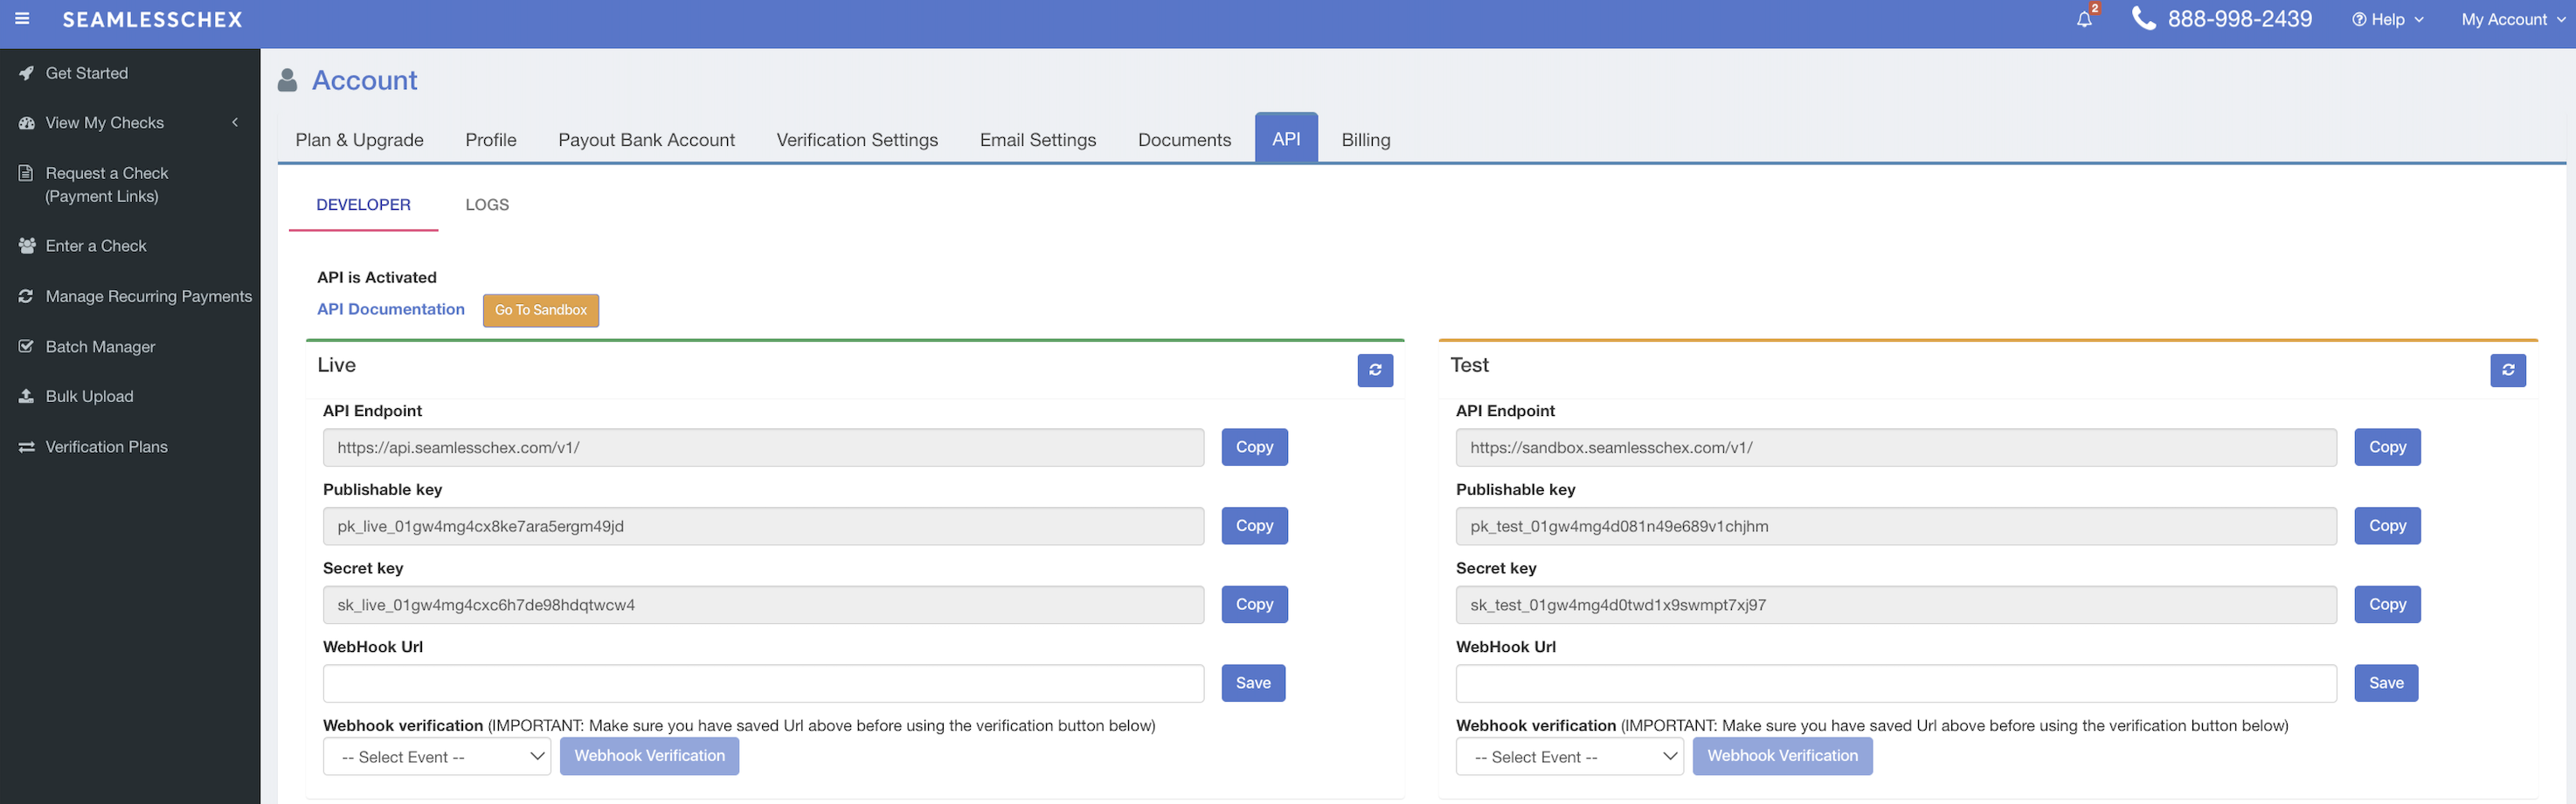Viewport: 2576px width, 804px height.
Task: Switch to the Profile tab
Action: point(491,140)
